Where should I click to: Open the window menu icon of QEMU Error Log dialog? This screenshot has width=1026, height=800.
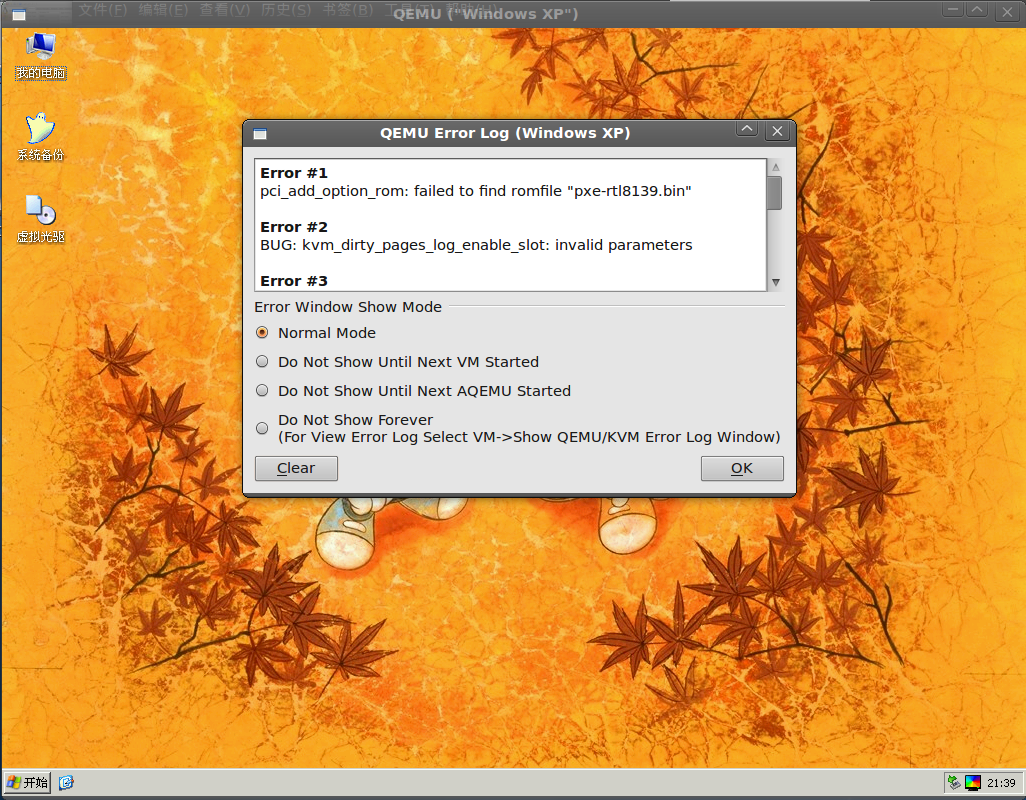pos(260,133)
